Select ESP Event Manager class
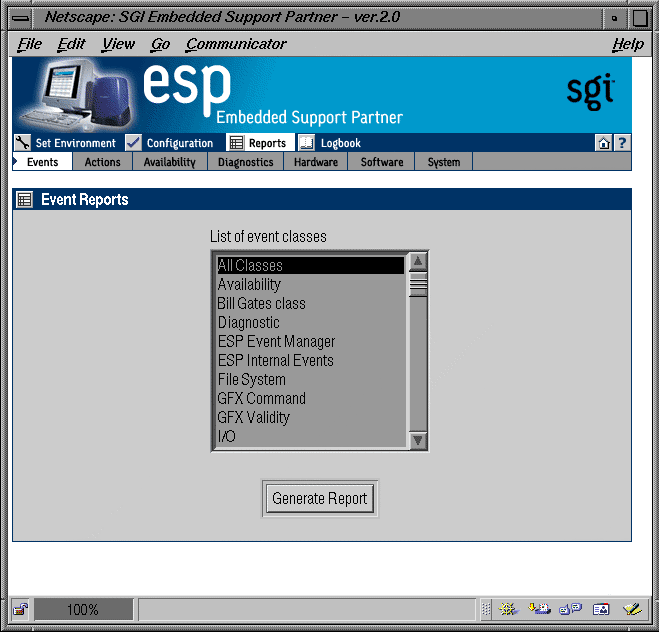The width and height of the screenshot is (659, 632). [x=311, y=341]
